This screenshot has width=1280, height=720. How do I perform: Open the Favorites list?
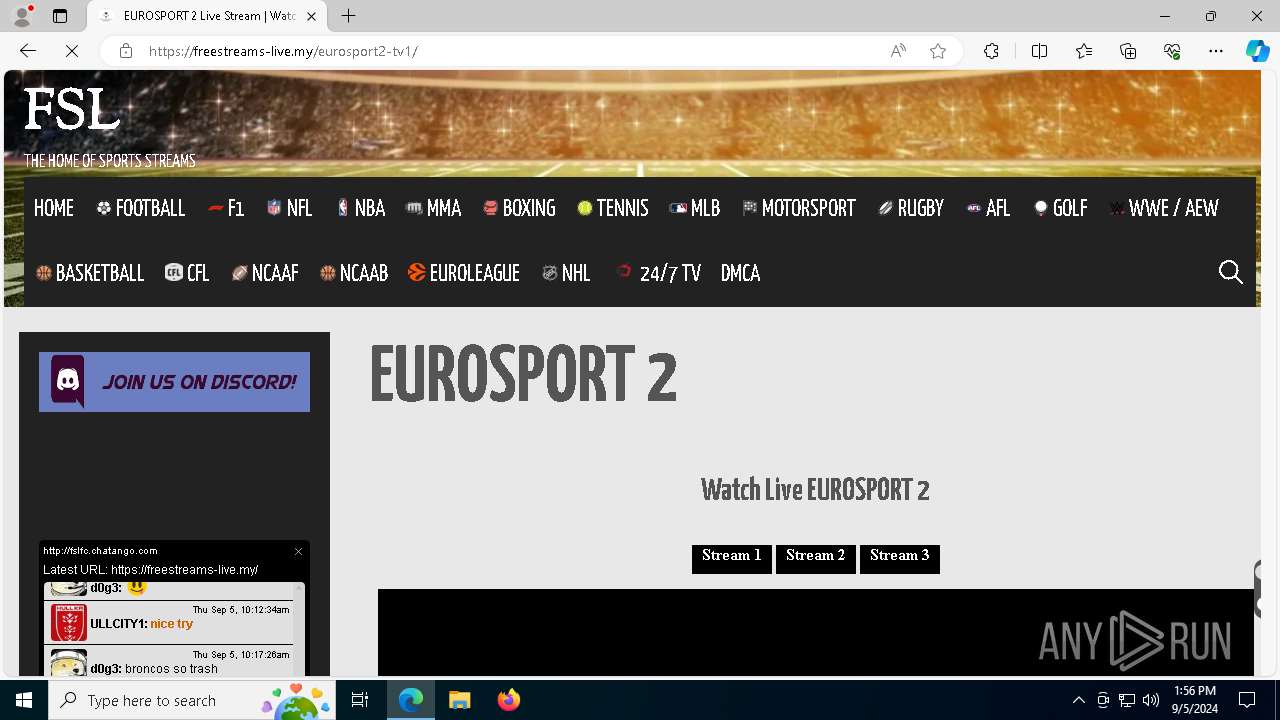1084,51
